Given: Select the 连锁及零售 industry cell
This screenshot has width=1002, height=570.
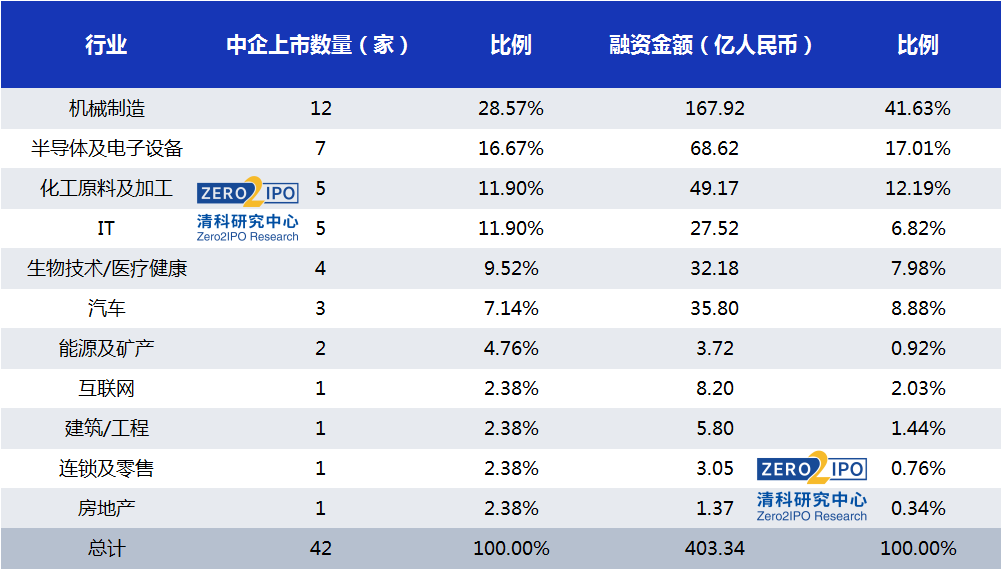Looking at the screenshot, I should click(x=107, y=468).
